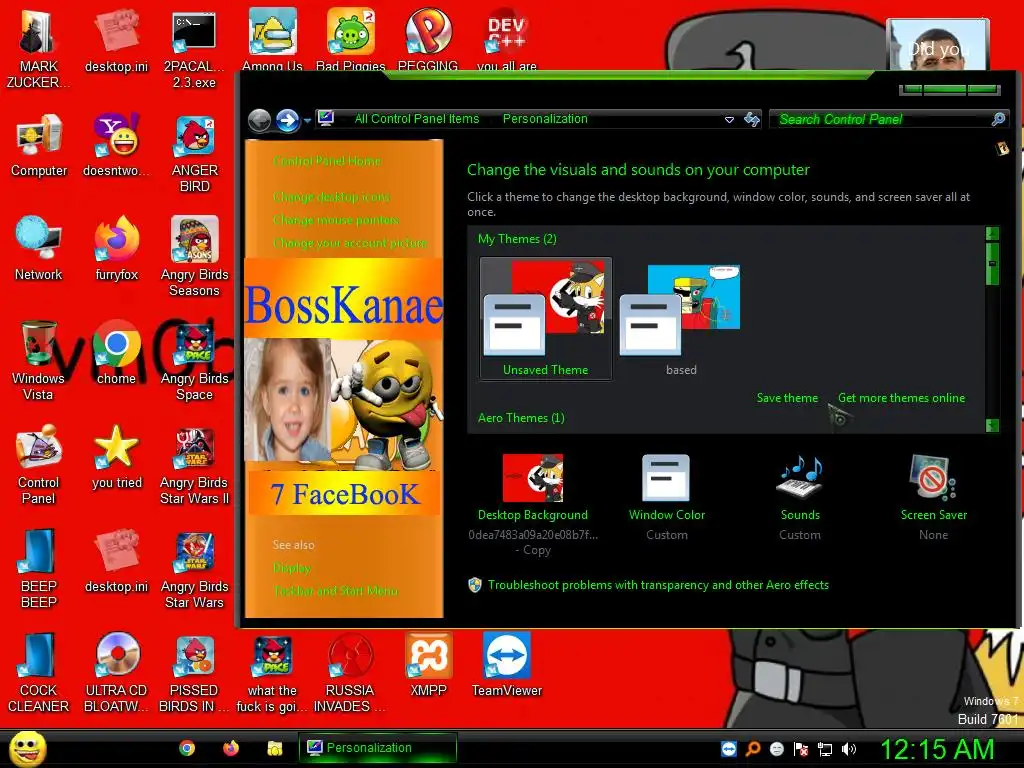Open the MARK ZUCKER desktop icon
The height and width of the screenshot is (768, 1024).
[x=38, y=49]
